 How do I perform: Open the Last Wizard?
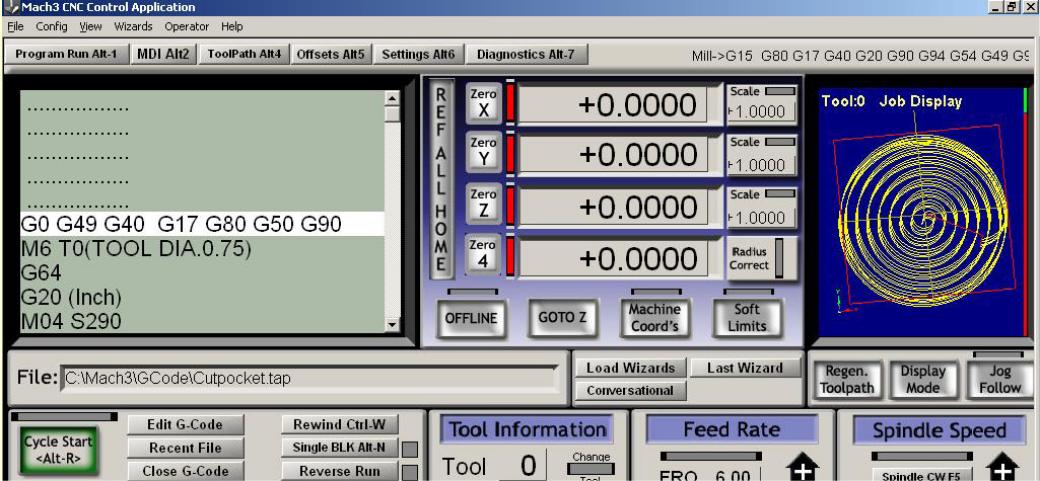coord(745,368)
